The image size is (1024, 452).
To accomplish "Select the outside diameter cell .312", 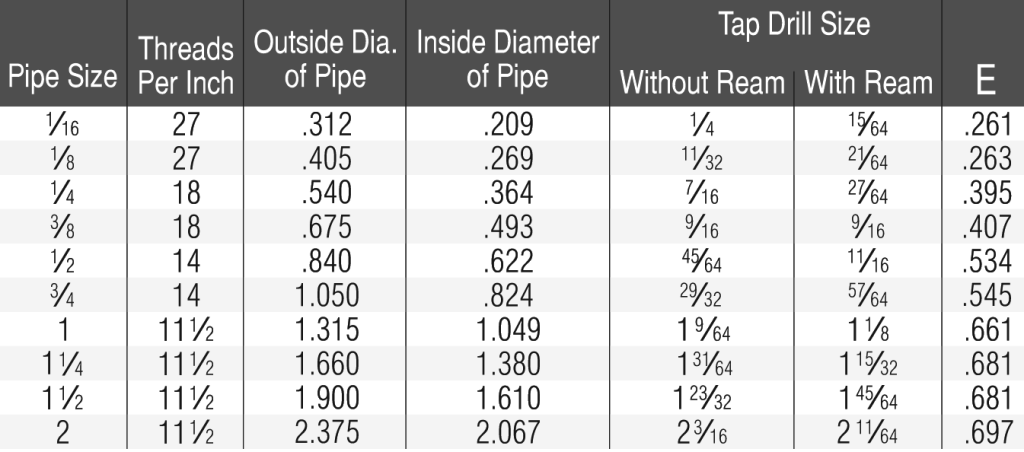I will point(324,124).
